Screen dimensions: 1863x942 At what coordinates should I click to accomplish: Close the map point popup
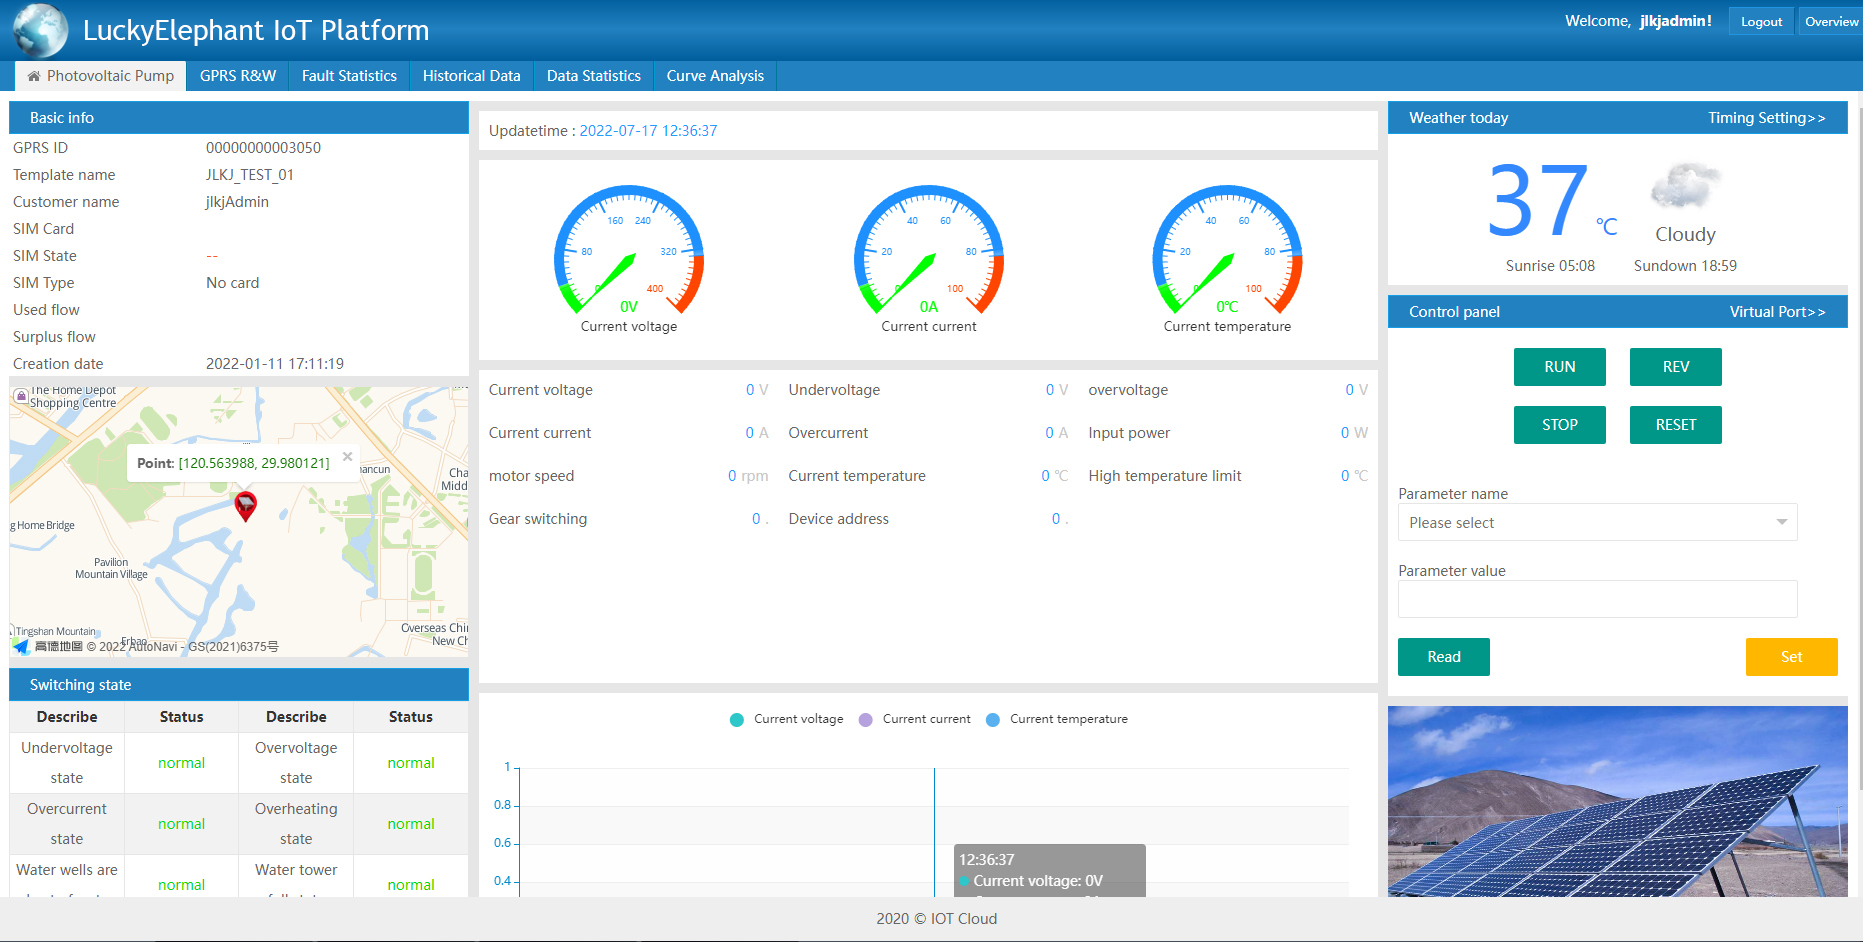(x=347, y=456)
